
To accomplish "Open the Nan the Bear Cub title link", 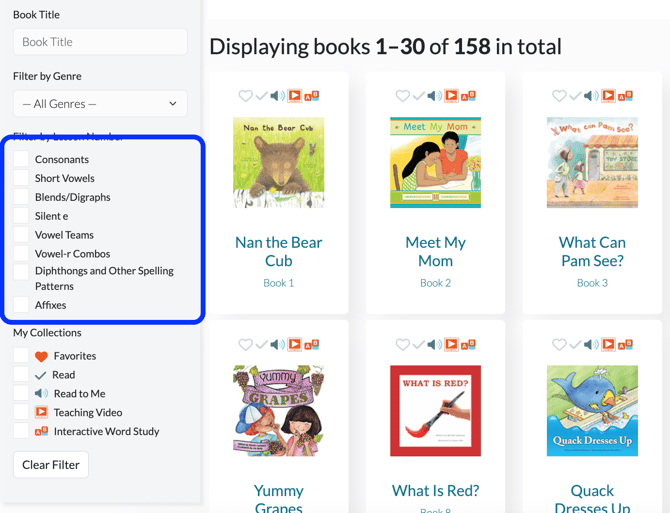I will 279,251.
